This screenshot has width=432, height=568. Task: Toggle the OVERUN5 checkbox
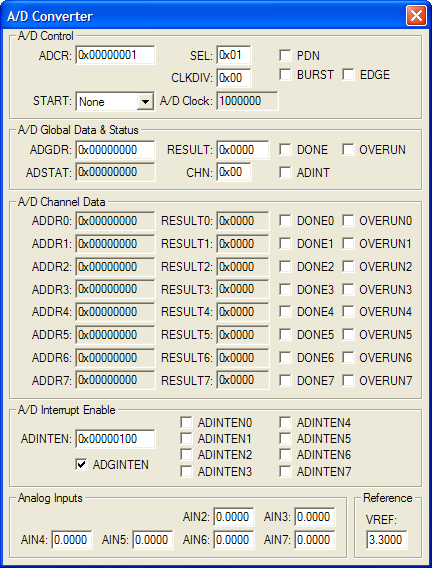[x=348, y=334]
